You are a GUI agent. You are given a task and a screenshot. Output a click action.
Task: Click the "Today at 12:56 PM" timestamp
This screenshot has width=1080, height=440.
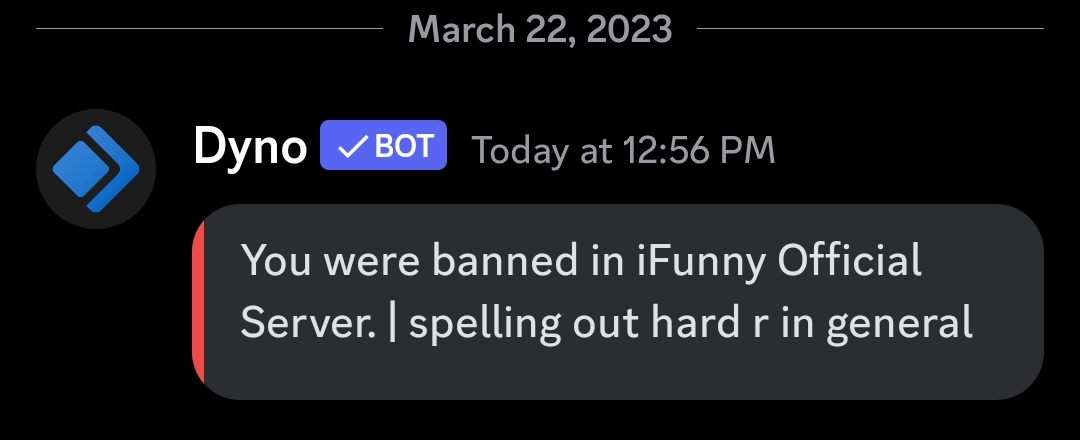coord(623,150)
